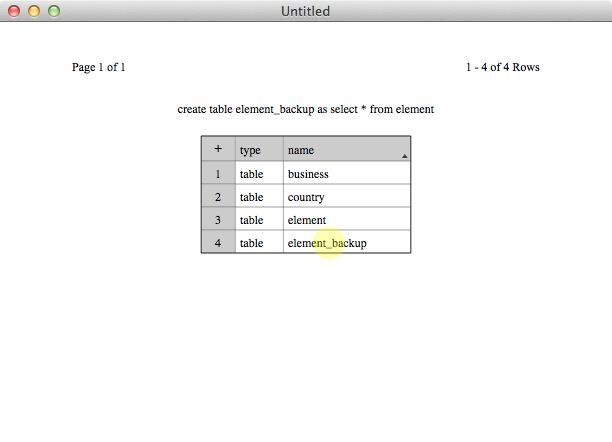Click the type cell in business row

click(x=260, y=173)
